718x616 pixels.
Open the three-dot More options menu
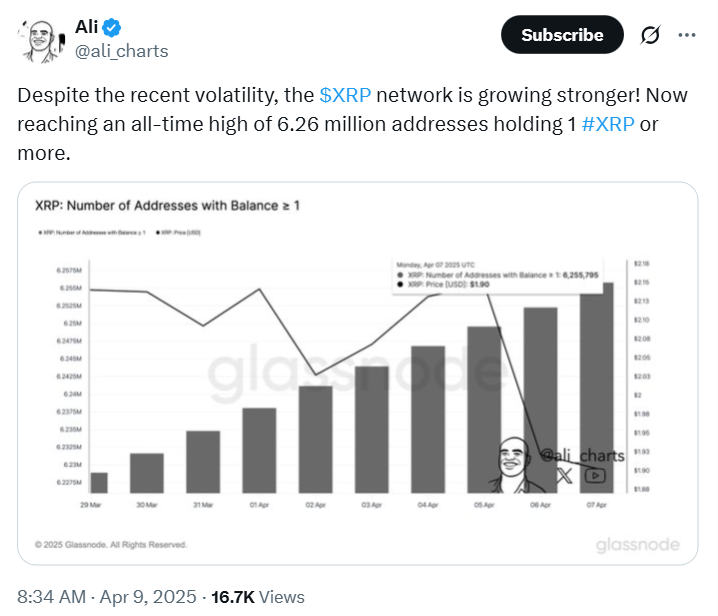pos(687,35)
